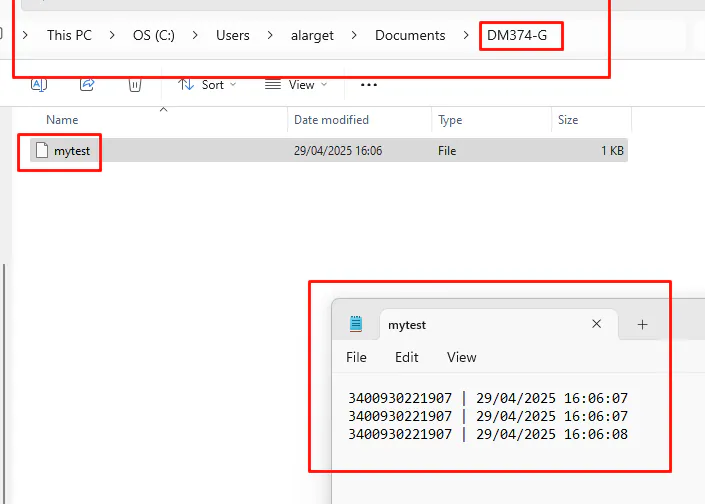Open the View layout dropdown
This screenshot has width=705, height=504.
[296, 85]
